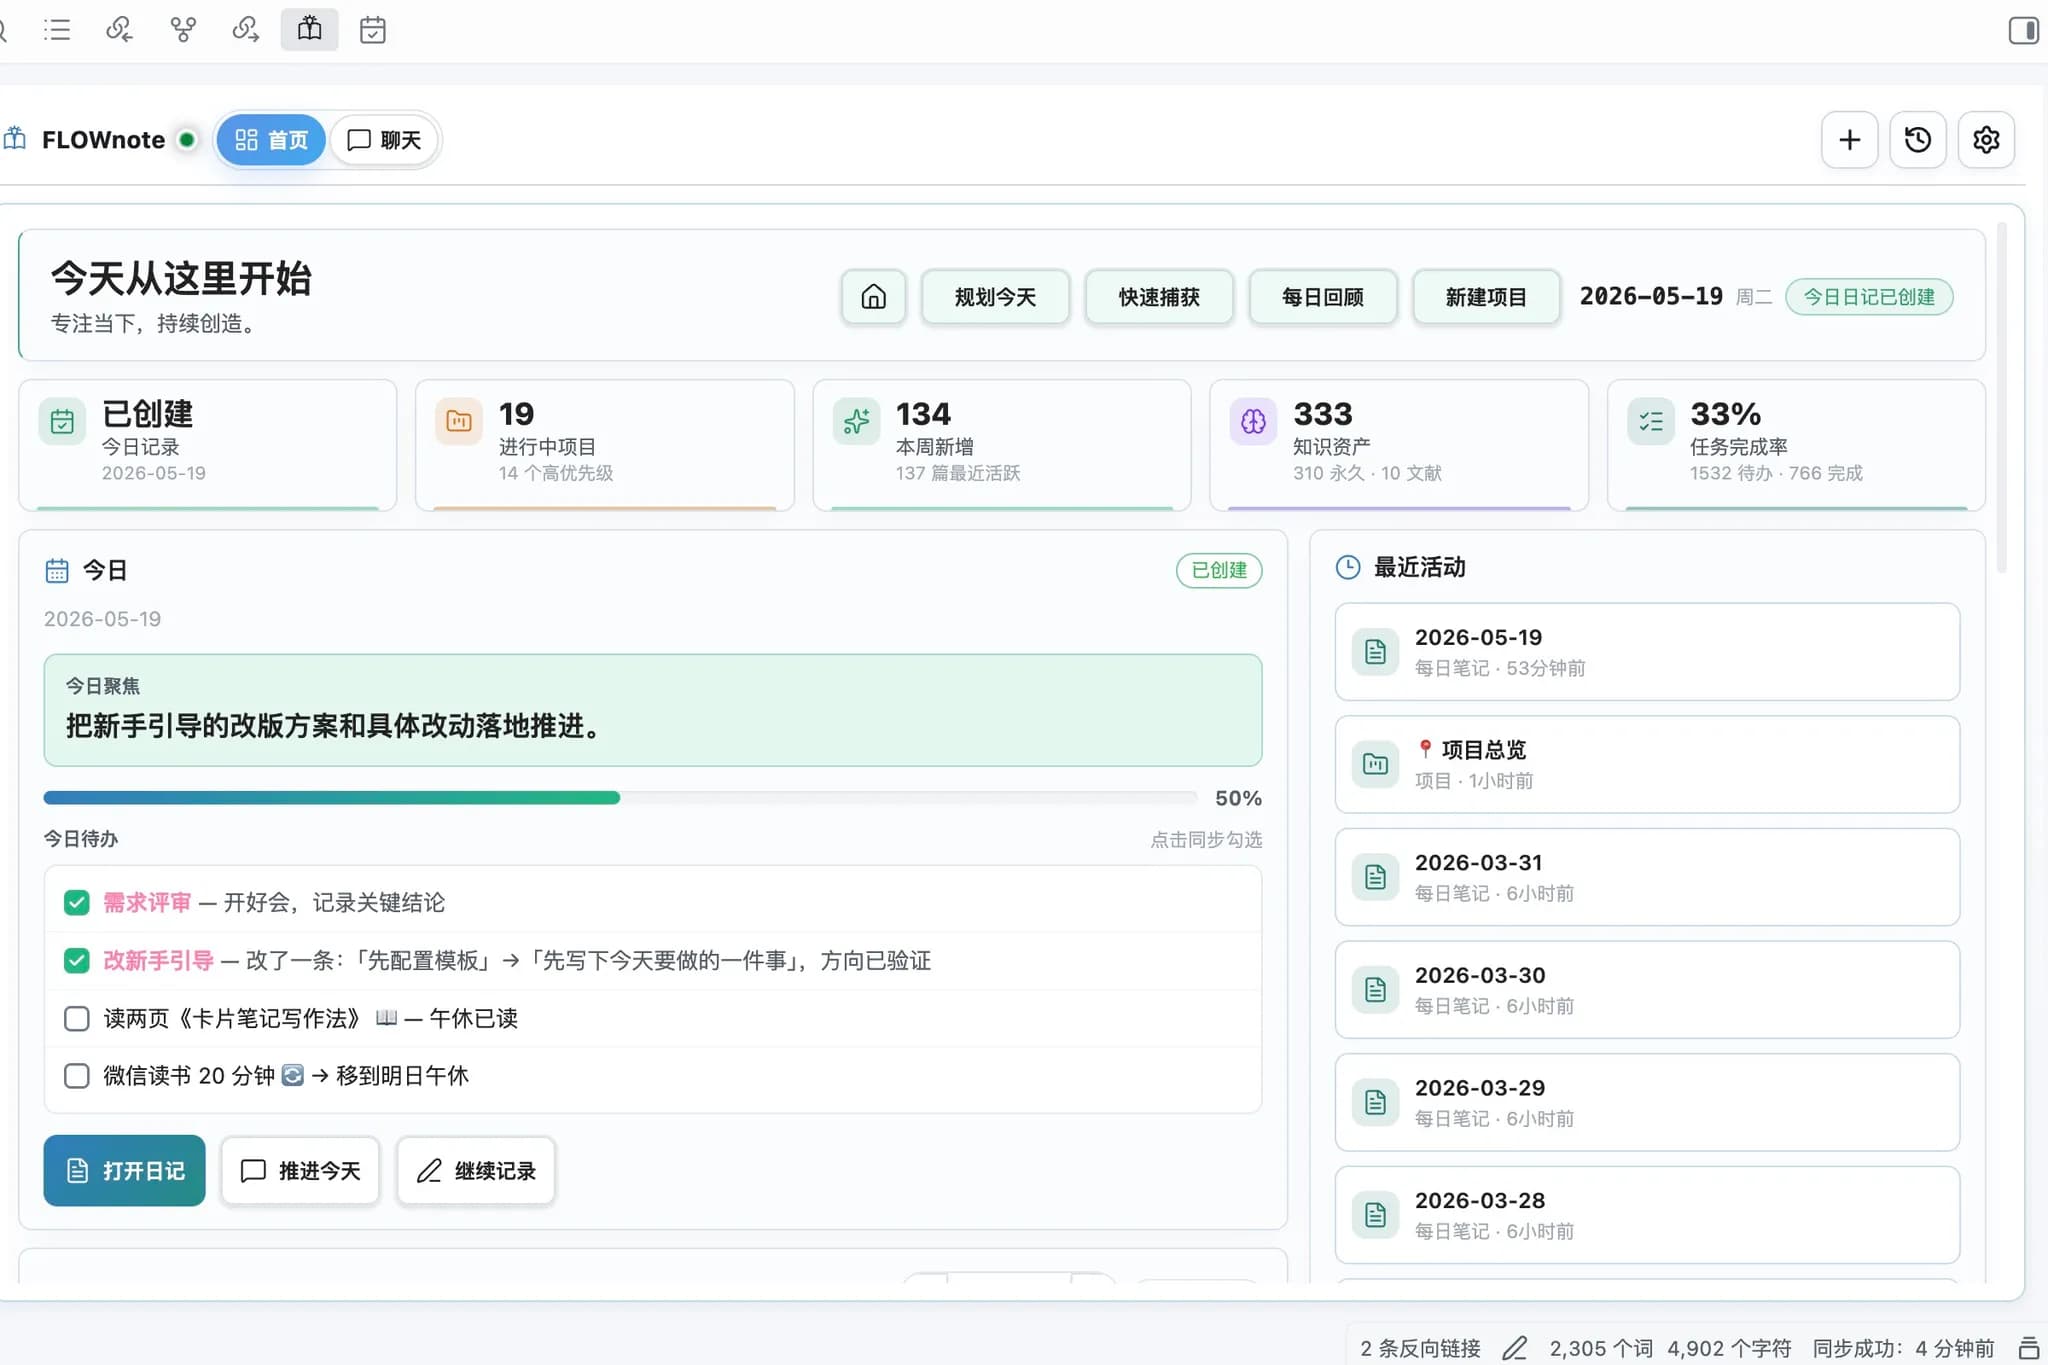Click the pencil edit icon in status bar
This screenshot has height=1365, width=2048.
1515,1348
